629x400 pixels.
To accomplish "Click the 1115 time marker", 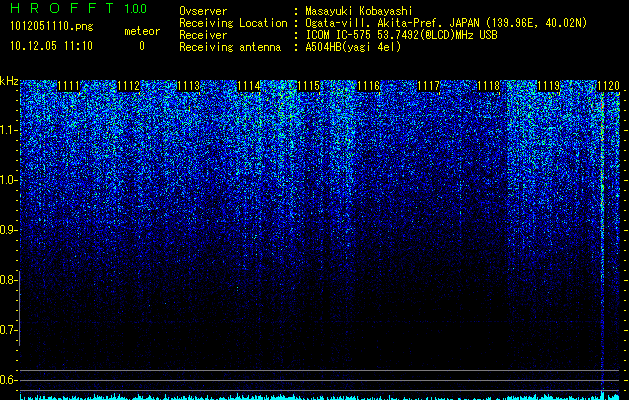I will (308, 86).
